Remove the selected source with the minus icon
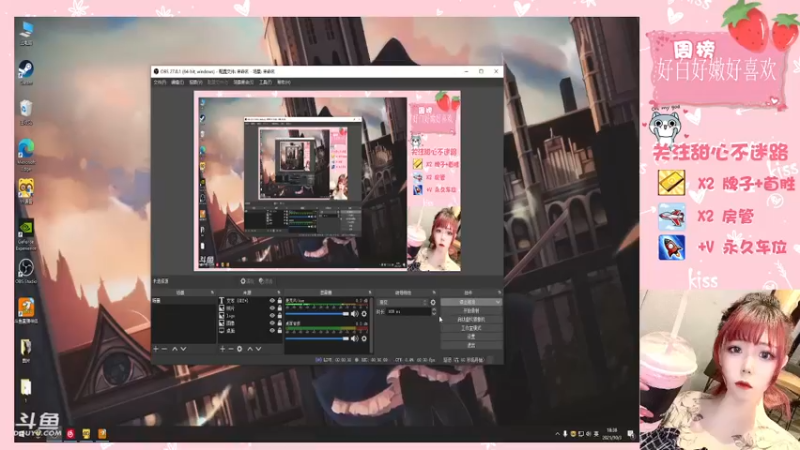Image resolution: width=800 pixels, height=450 pixels. 231,349
